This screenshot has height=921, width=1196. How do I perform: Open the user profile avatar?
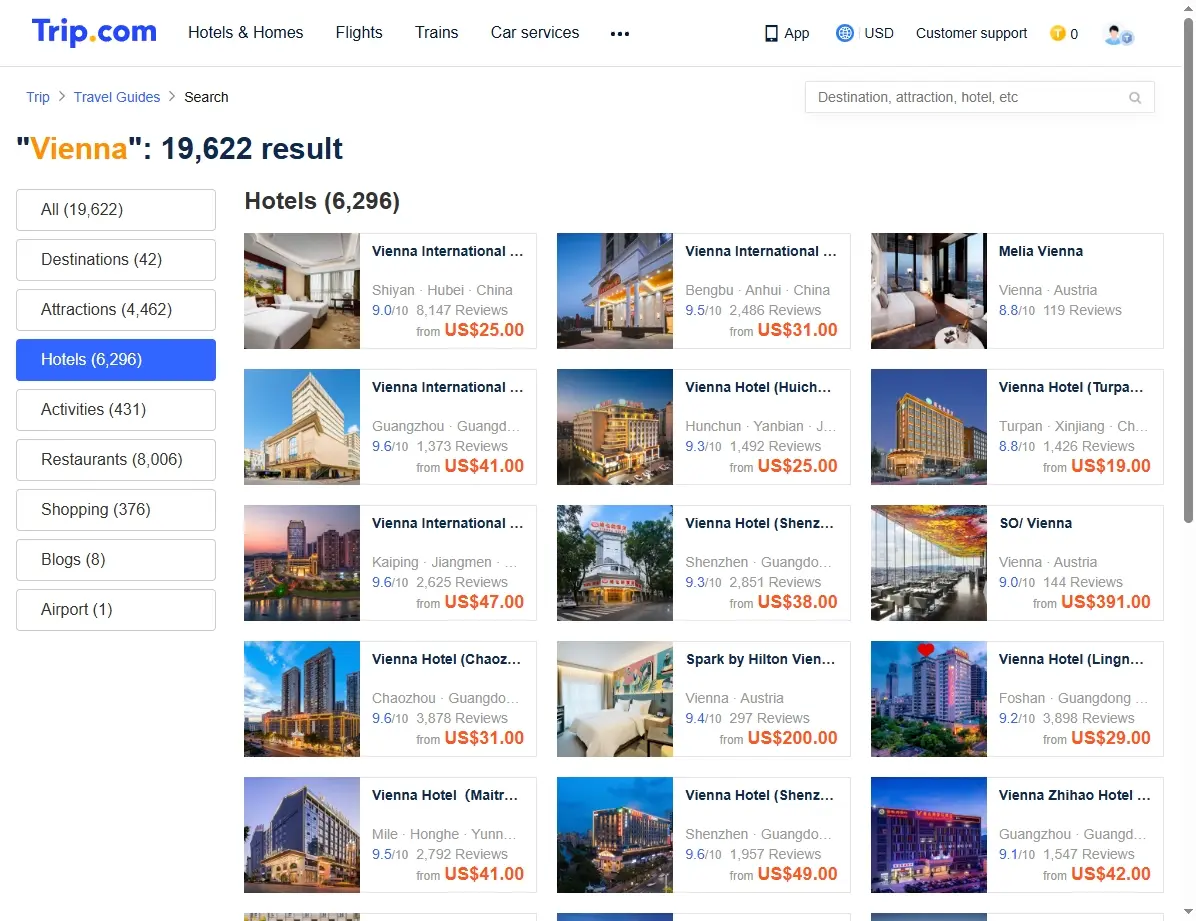pos(1118,34)
